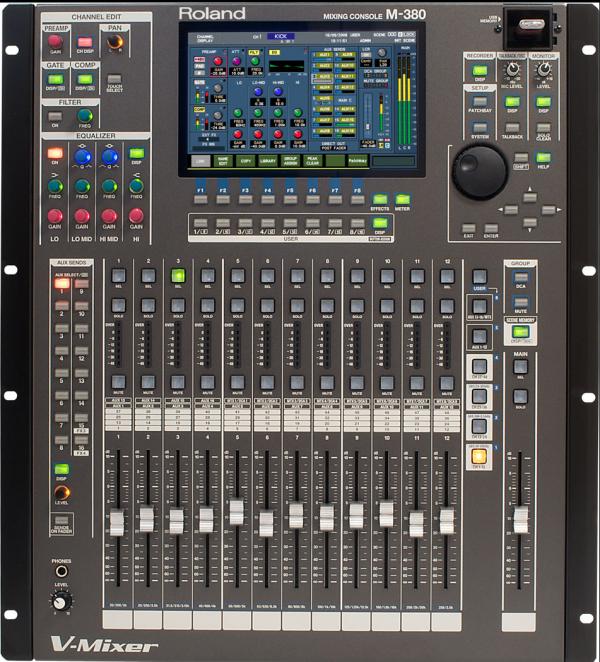Grab the MAIN fader

pyautogui.click(x=520, y=520)
